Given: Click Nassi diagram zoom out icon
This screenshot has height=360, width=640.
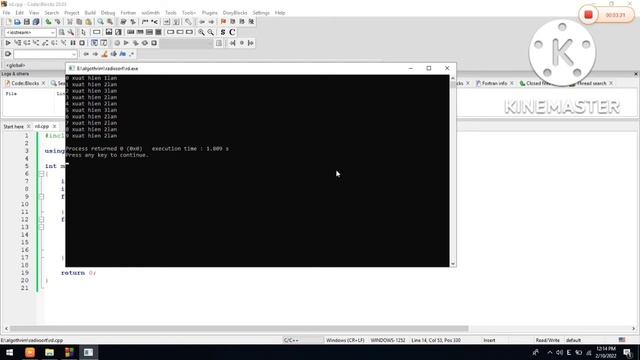Looking at the screenshot, I should tap(211, 32).
